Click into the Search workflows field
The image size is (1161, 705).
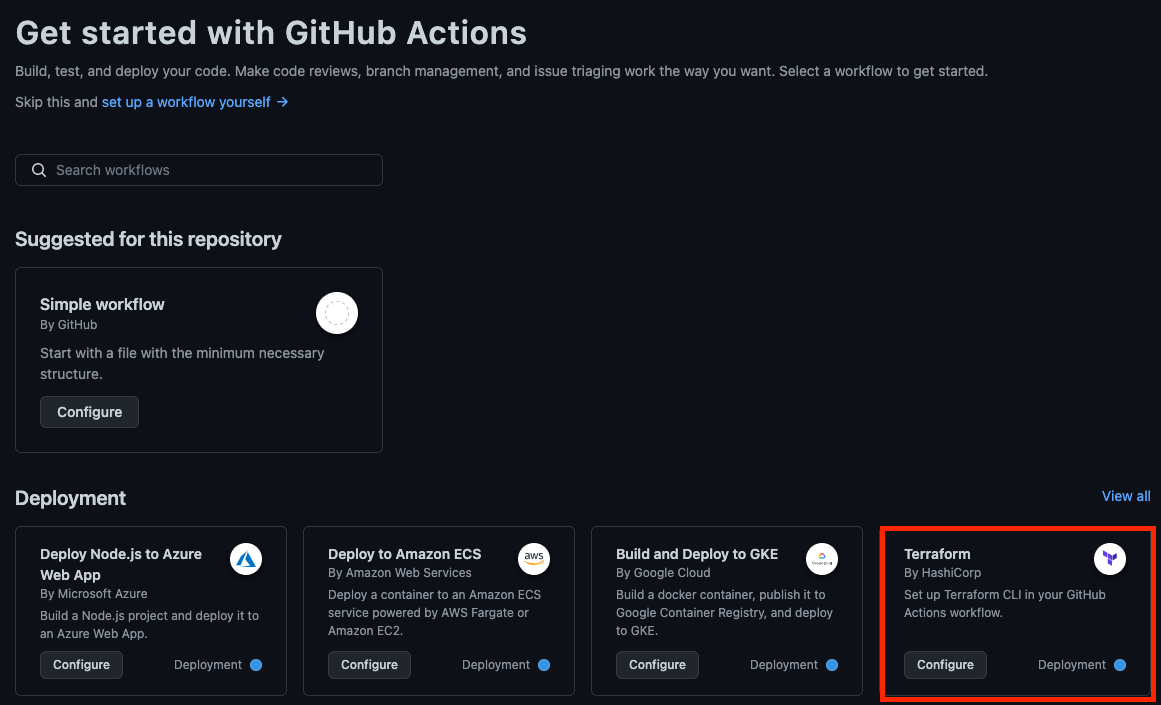[198, 170]
